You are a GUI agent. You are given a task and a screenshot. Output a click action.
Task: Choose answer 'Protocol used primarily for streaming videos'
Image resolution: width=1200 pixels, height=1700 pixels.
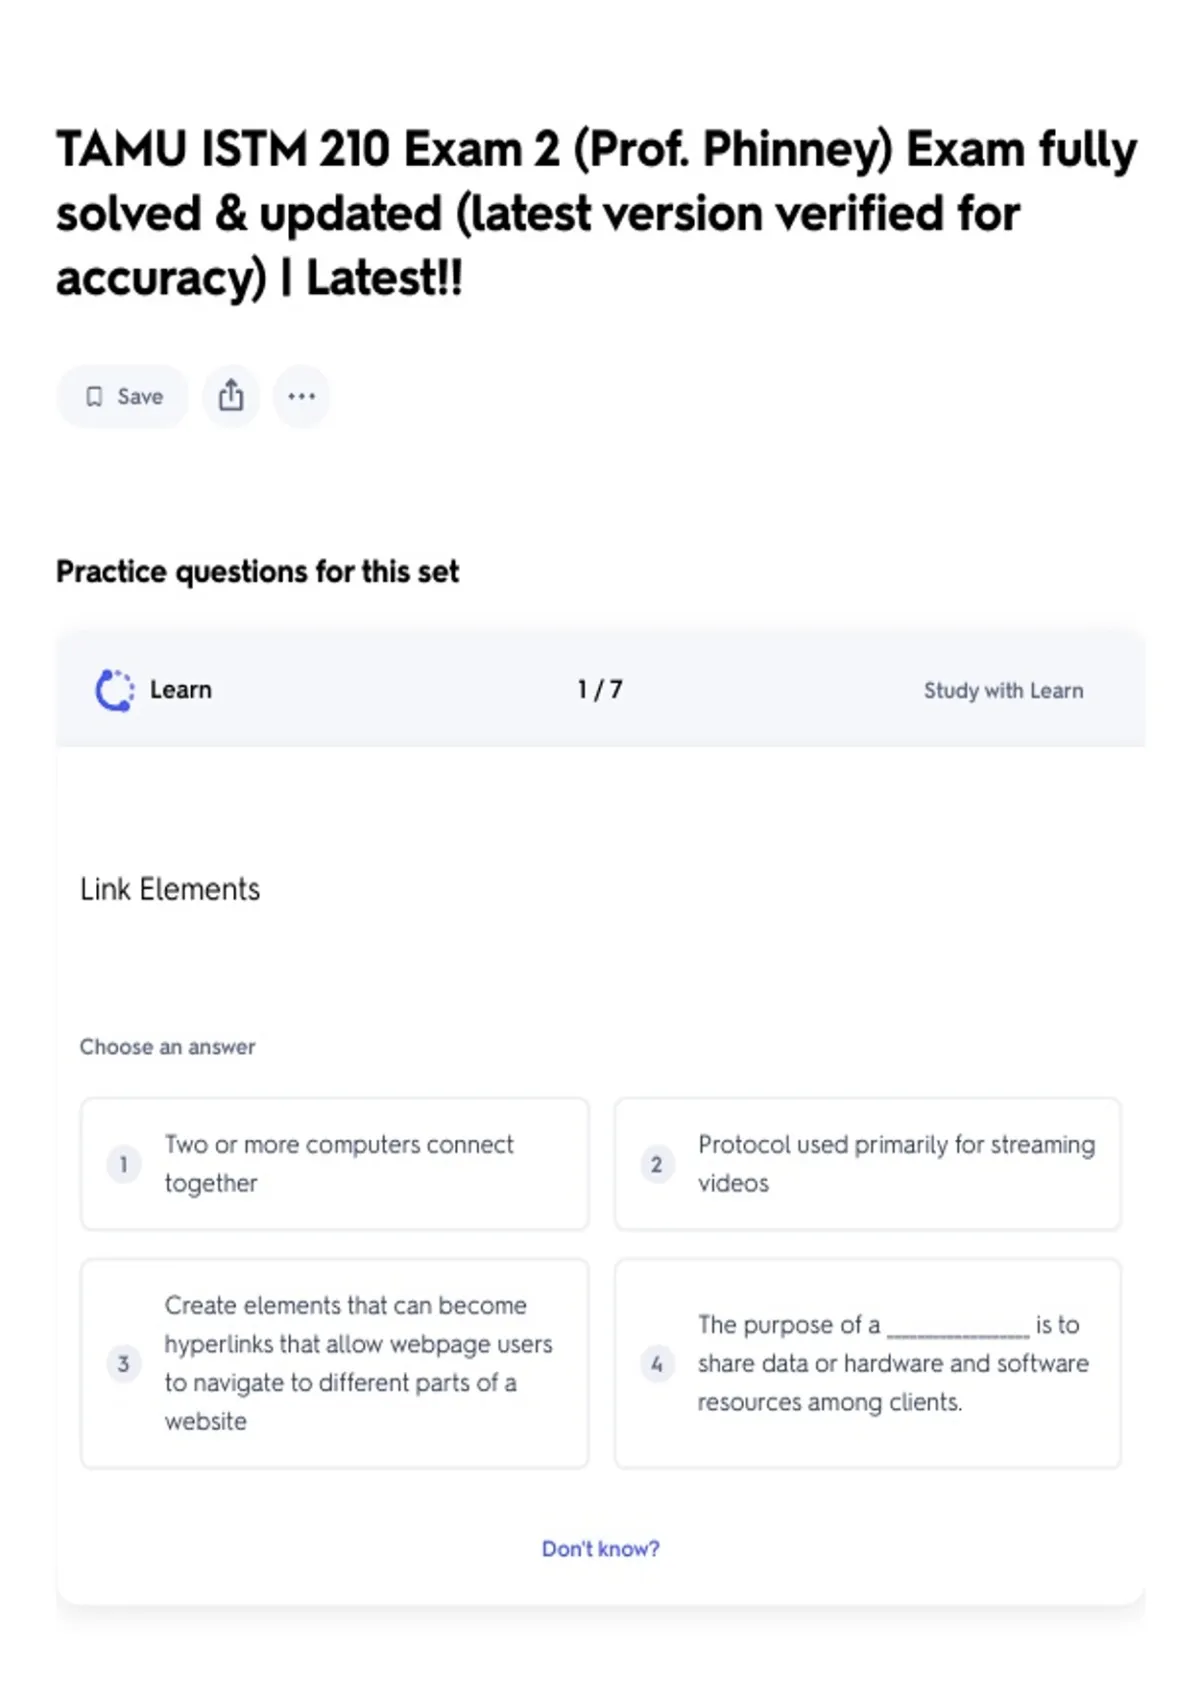pyautogui.click(x=868, y=1164)
